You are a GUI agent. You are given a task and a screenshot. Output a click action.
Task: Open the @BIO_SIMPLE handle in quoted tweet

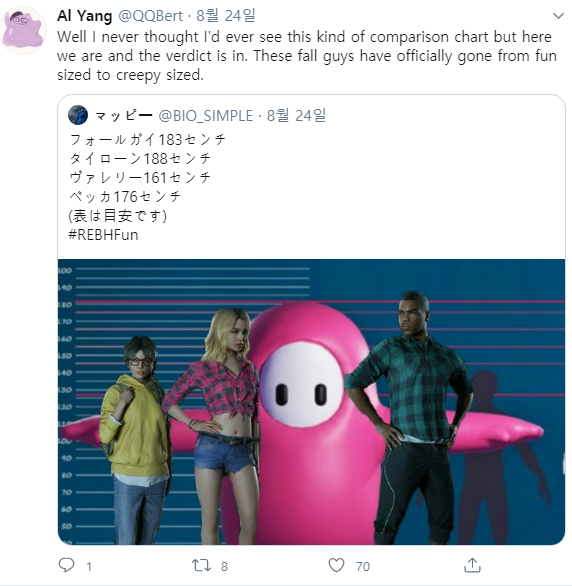(205, 115)
